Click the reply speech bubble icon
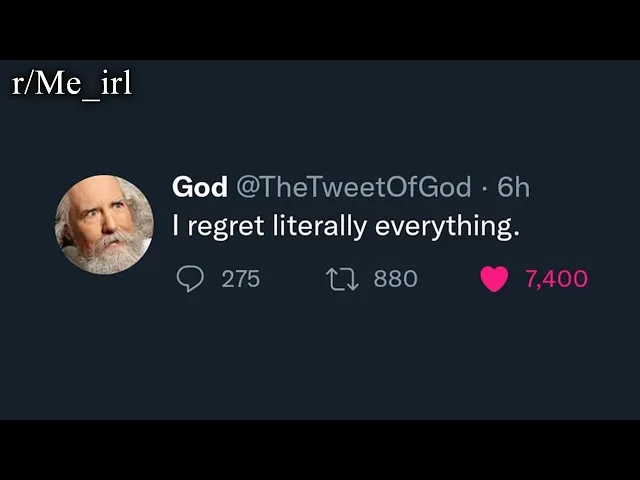Screen dimensions: 640x480 pyautogui.click(x=190, y=279)
